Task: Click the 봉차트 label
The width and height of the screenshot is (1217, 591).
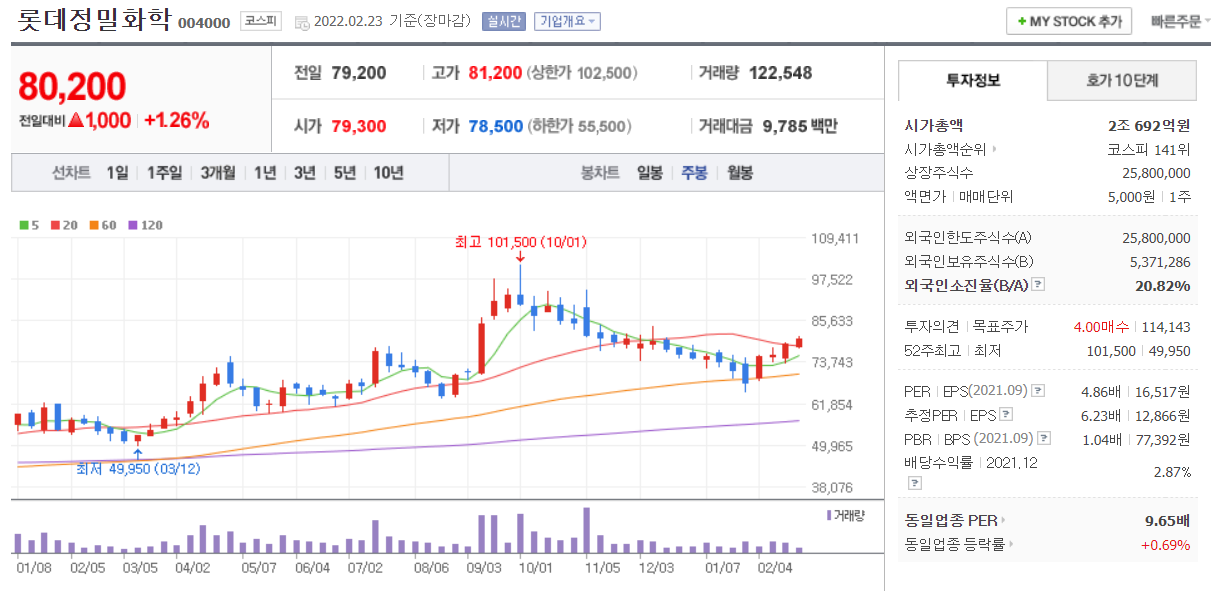Action: point(600,173)
